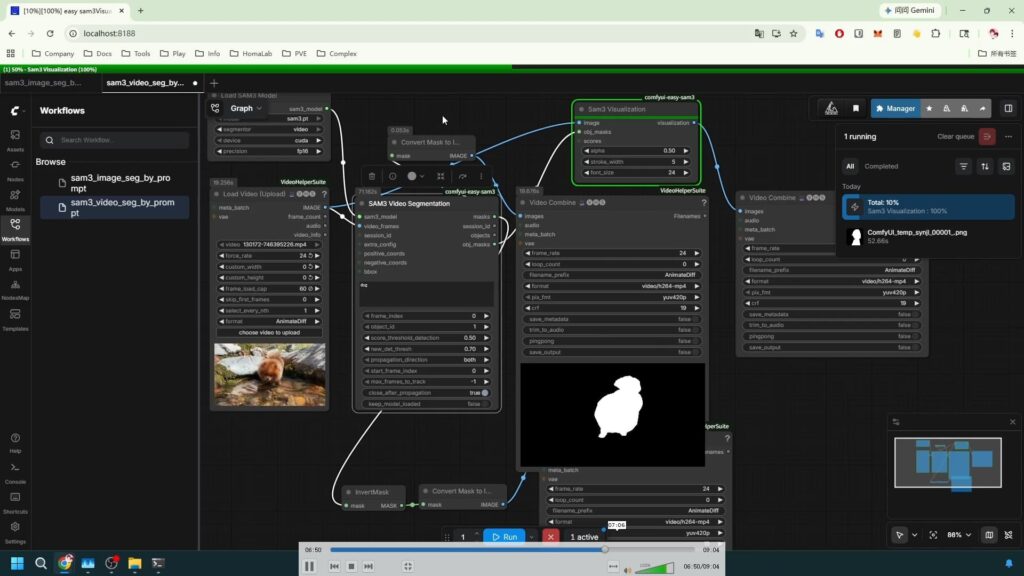Open the Models sidebar panel
Image resolution: width=1024 pixels, height=576 pixels.
[x=15, y=199]
